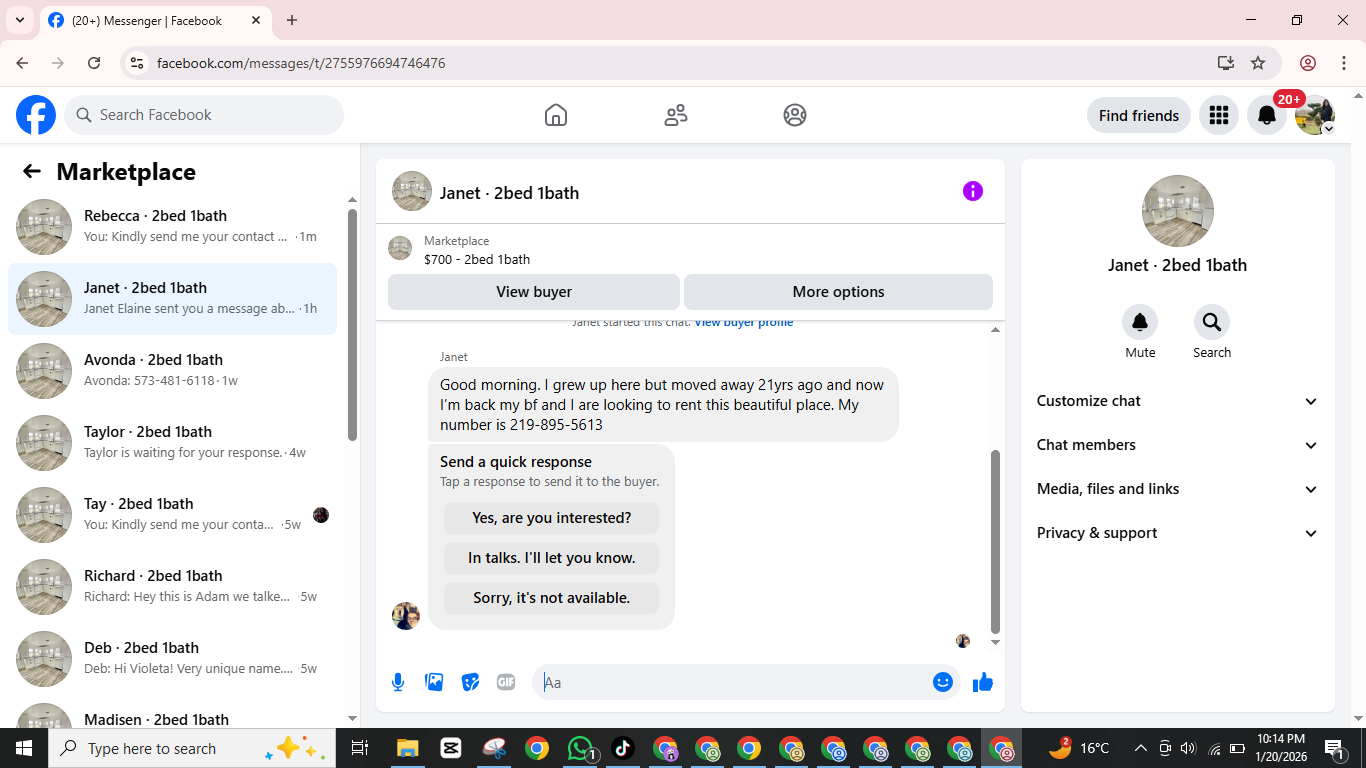Open the Deb · 2bed 1bath conversation
This screenshot has width=1366, height=768.
pos(172,659)
